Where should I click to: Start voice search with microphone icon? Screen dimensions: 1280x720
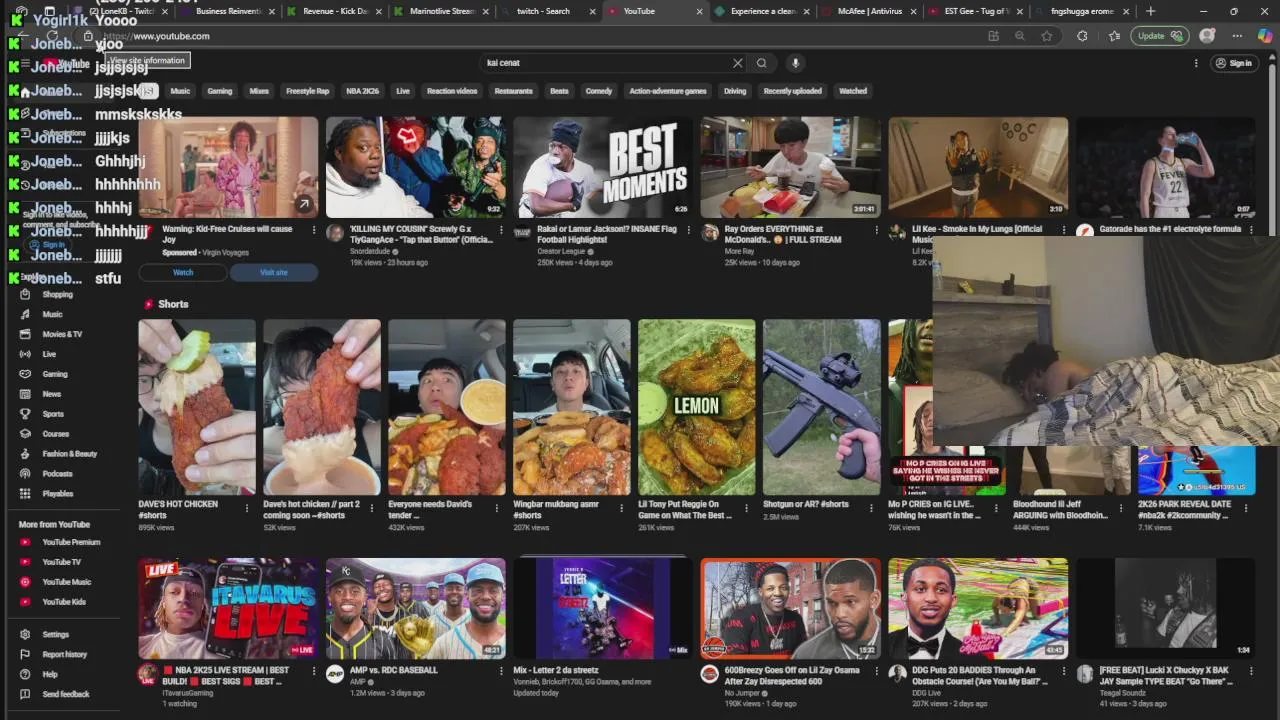(795, 63)
